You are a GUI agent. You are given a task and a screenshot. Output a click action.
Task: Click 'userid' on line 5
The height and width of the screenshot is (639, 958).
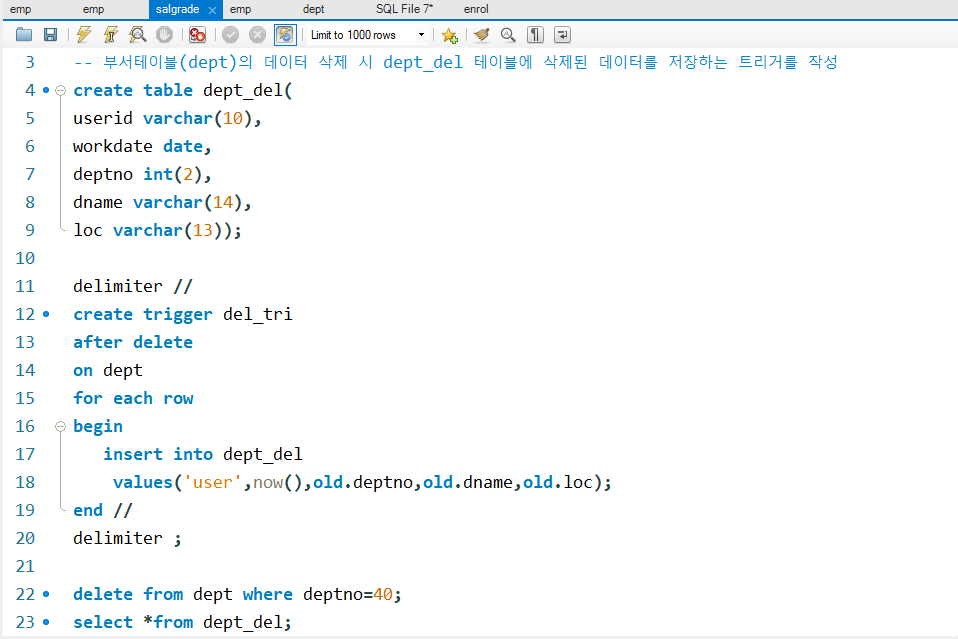103,118
